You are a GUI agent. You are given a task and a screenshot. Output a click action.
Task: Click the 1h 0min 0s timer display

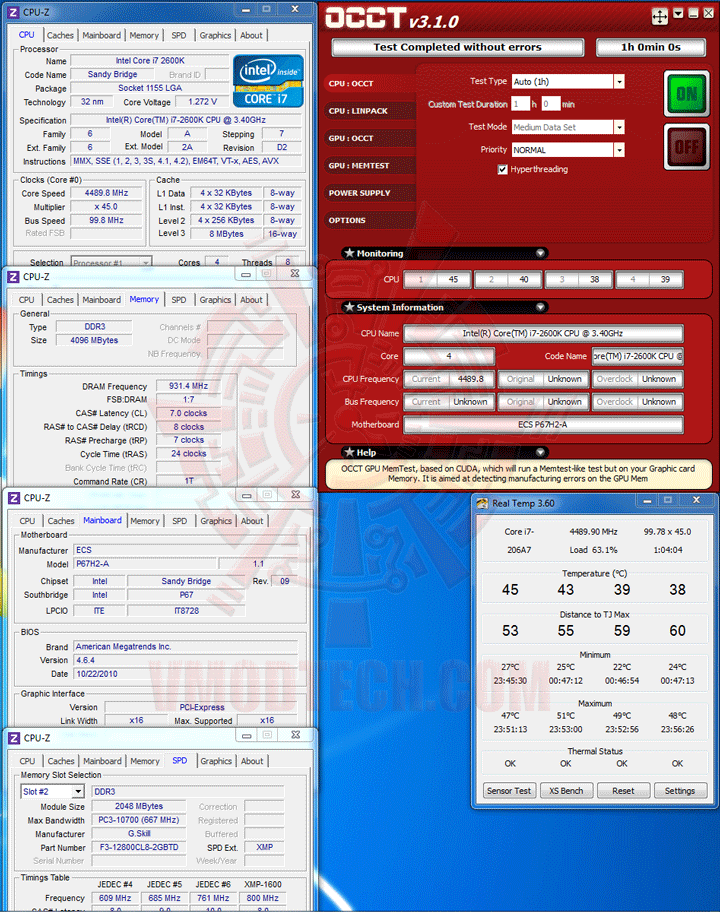[x=651, y=47]
